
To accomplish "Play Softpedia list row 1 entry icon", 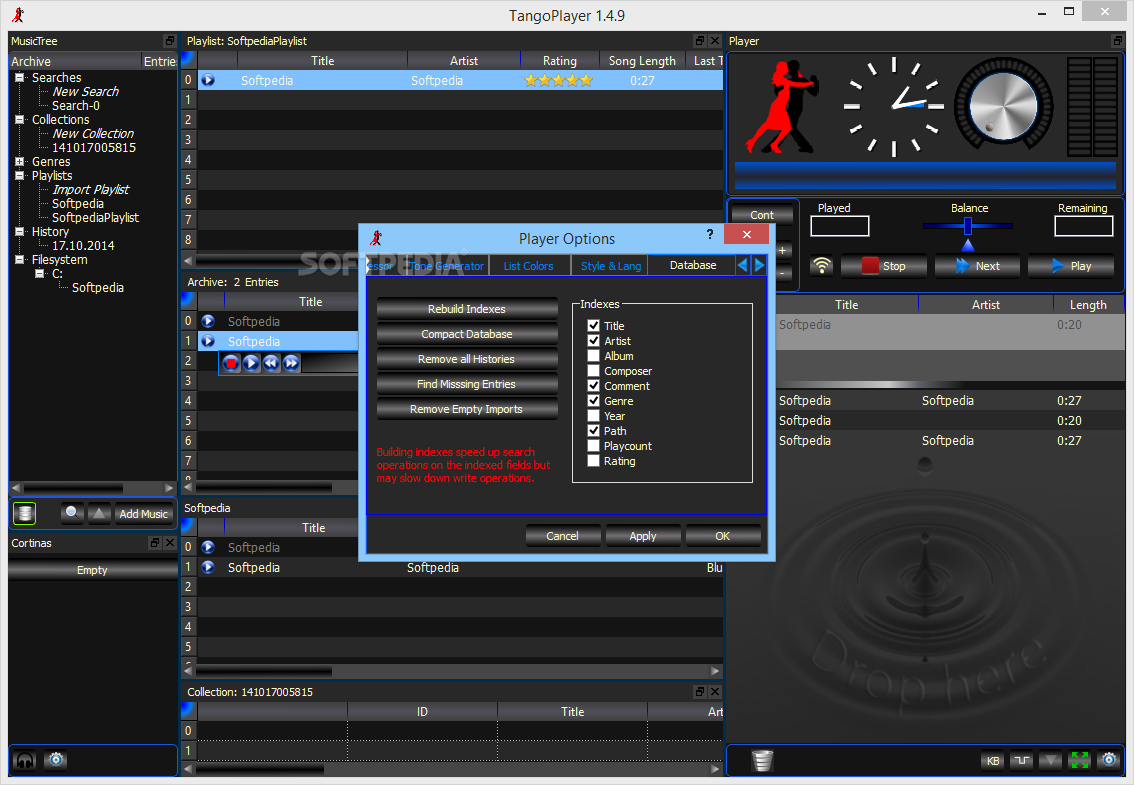I will pos(208,567).
